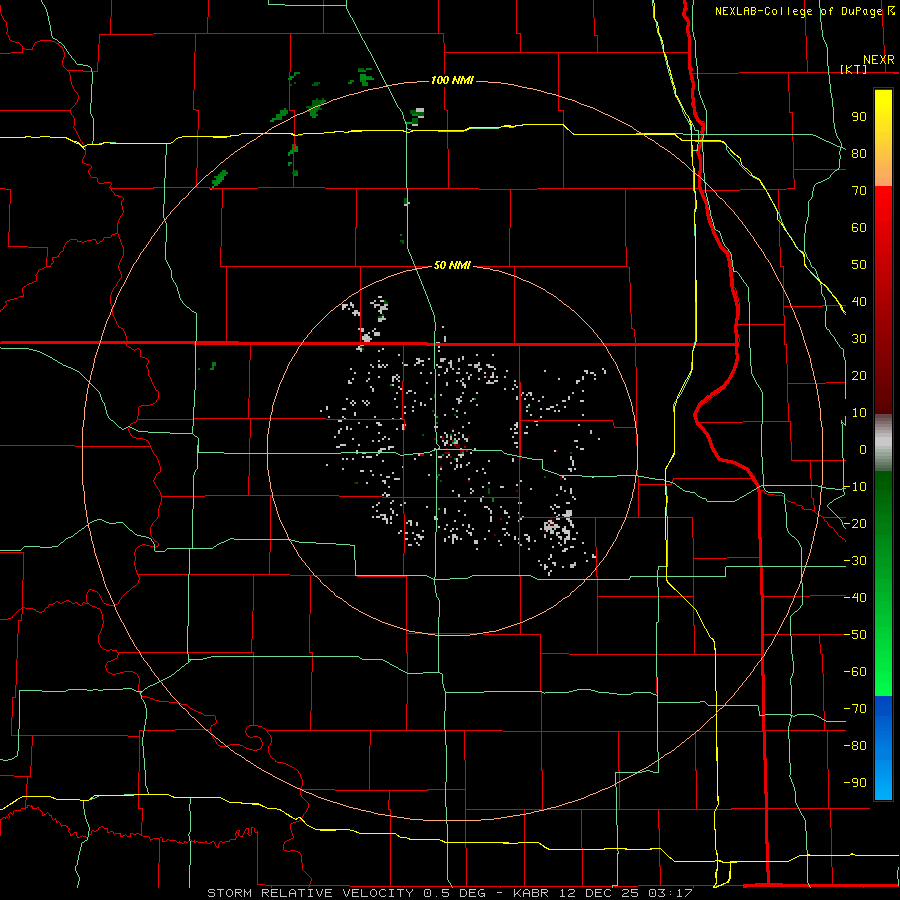Click the -80 value on the velocity scale
Viewport: 900px width, 900px height.
[x=855, y=746]
